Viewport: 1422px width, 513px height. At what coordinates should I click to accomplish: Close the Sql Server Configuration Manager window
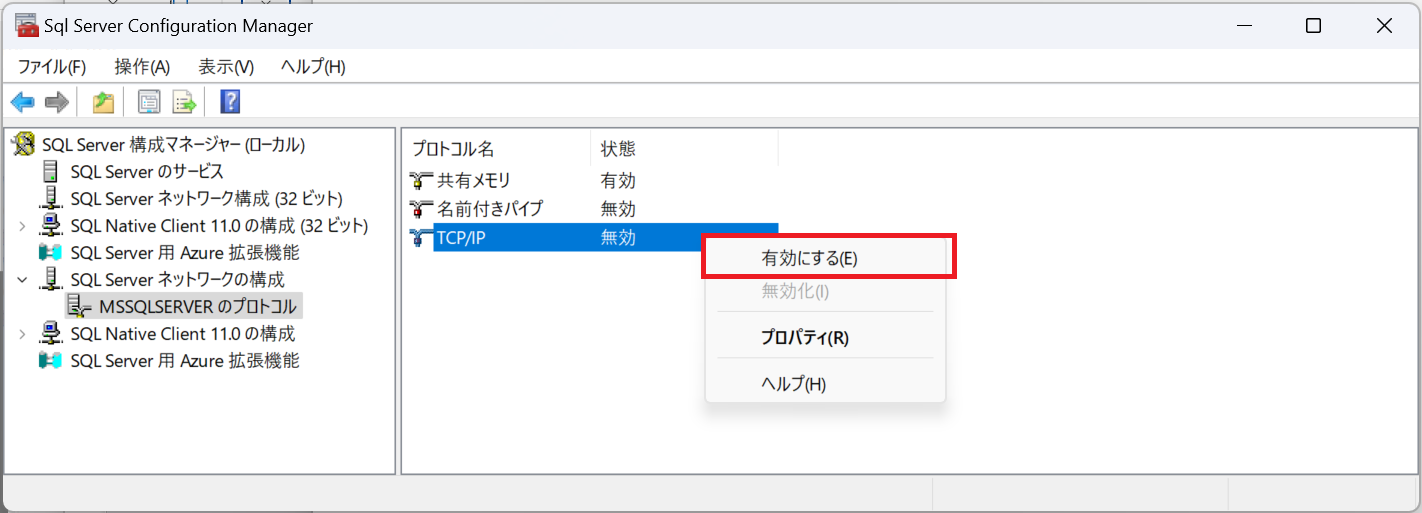coord(1384,26)
